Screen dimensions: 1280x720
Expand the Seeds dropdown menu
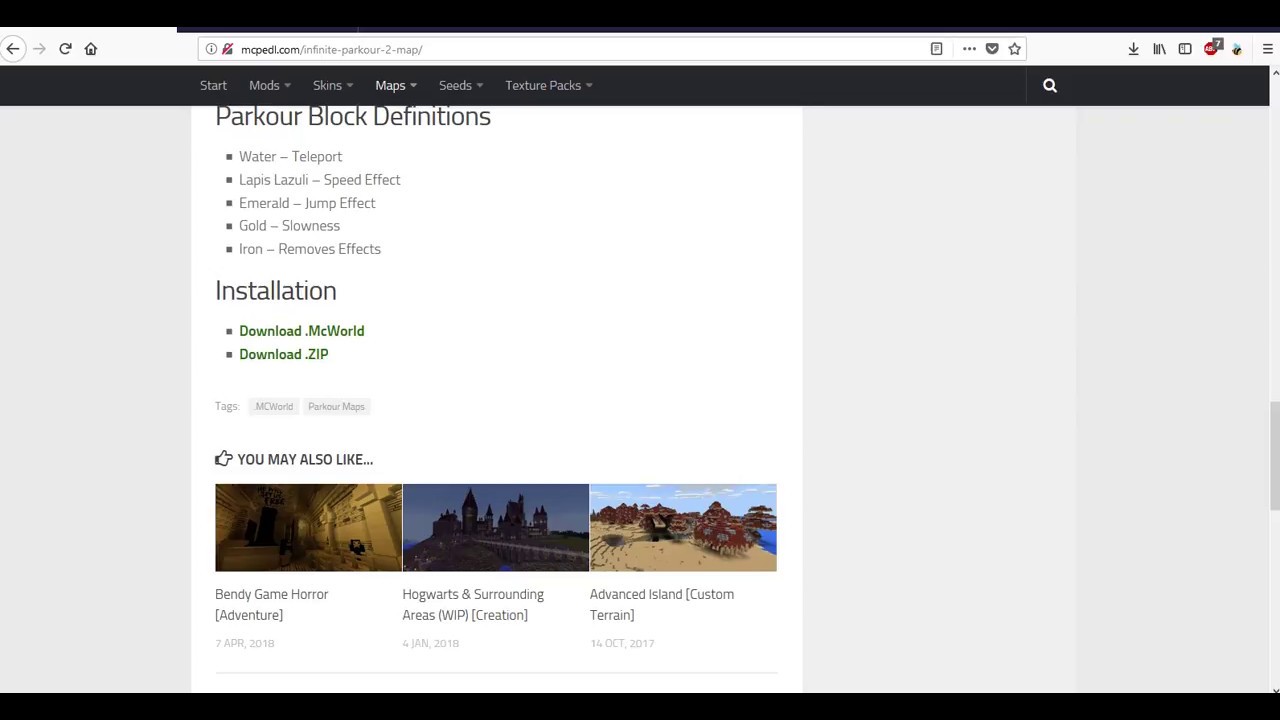pos(461,86)
